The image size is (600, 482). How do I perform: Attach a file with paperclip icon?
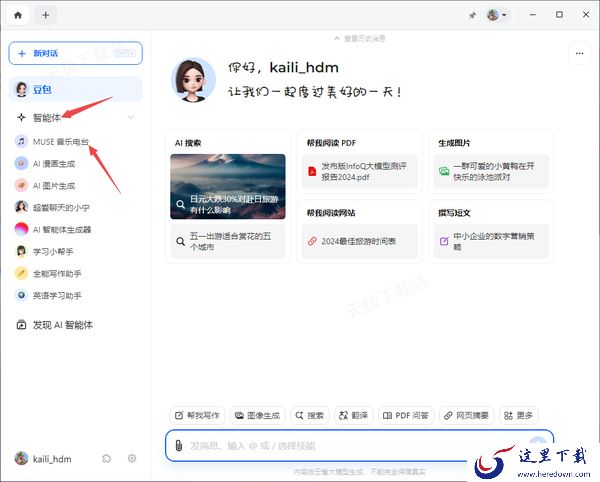click(179, 446)
